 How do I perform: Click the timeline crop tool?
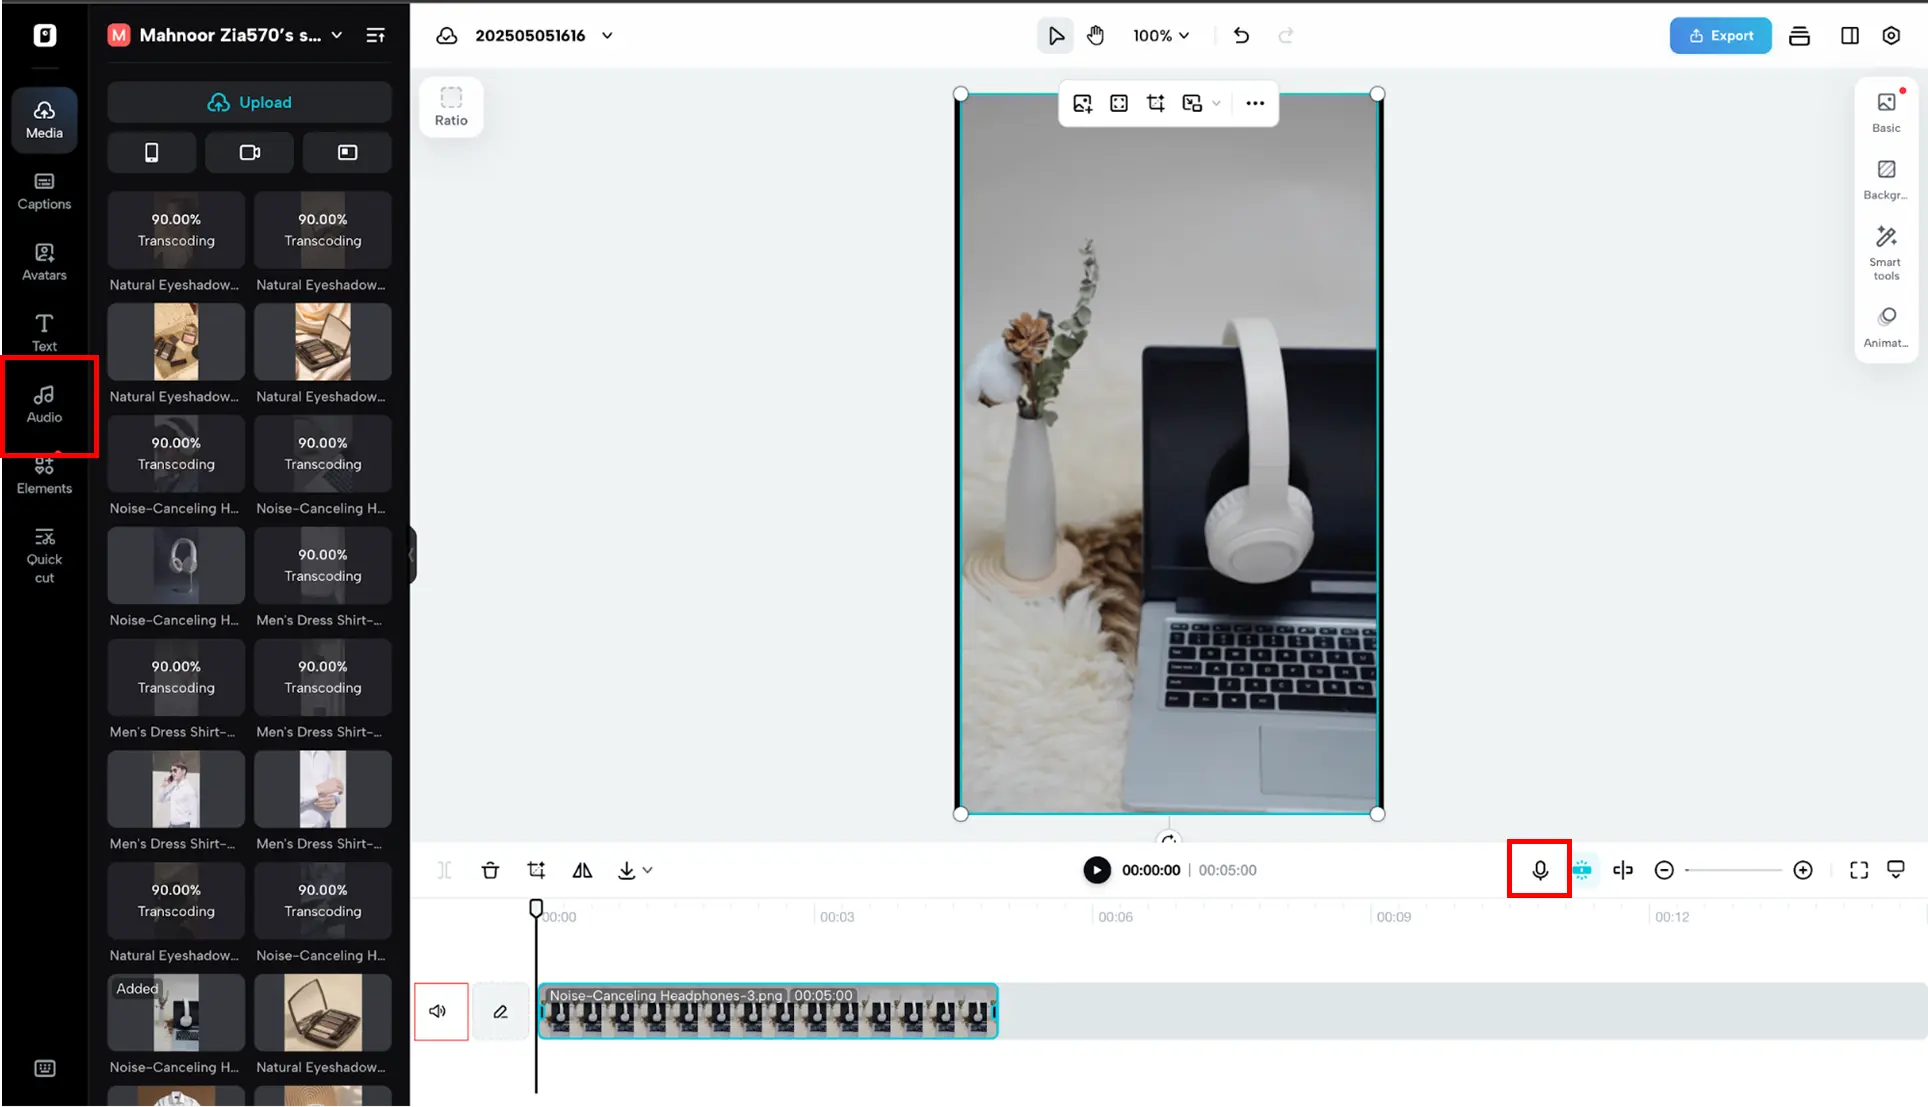coord(536,870)
